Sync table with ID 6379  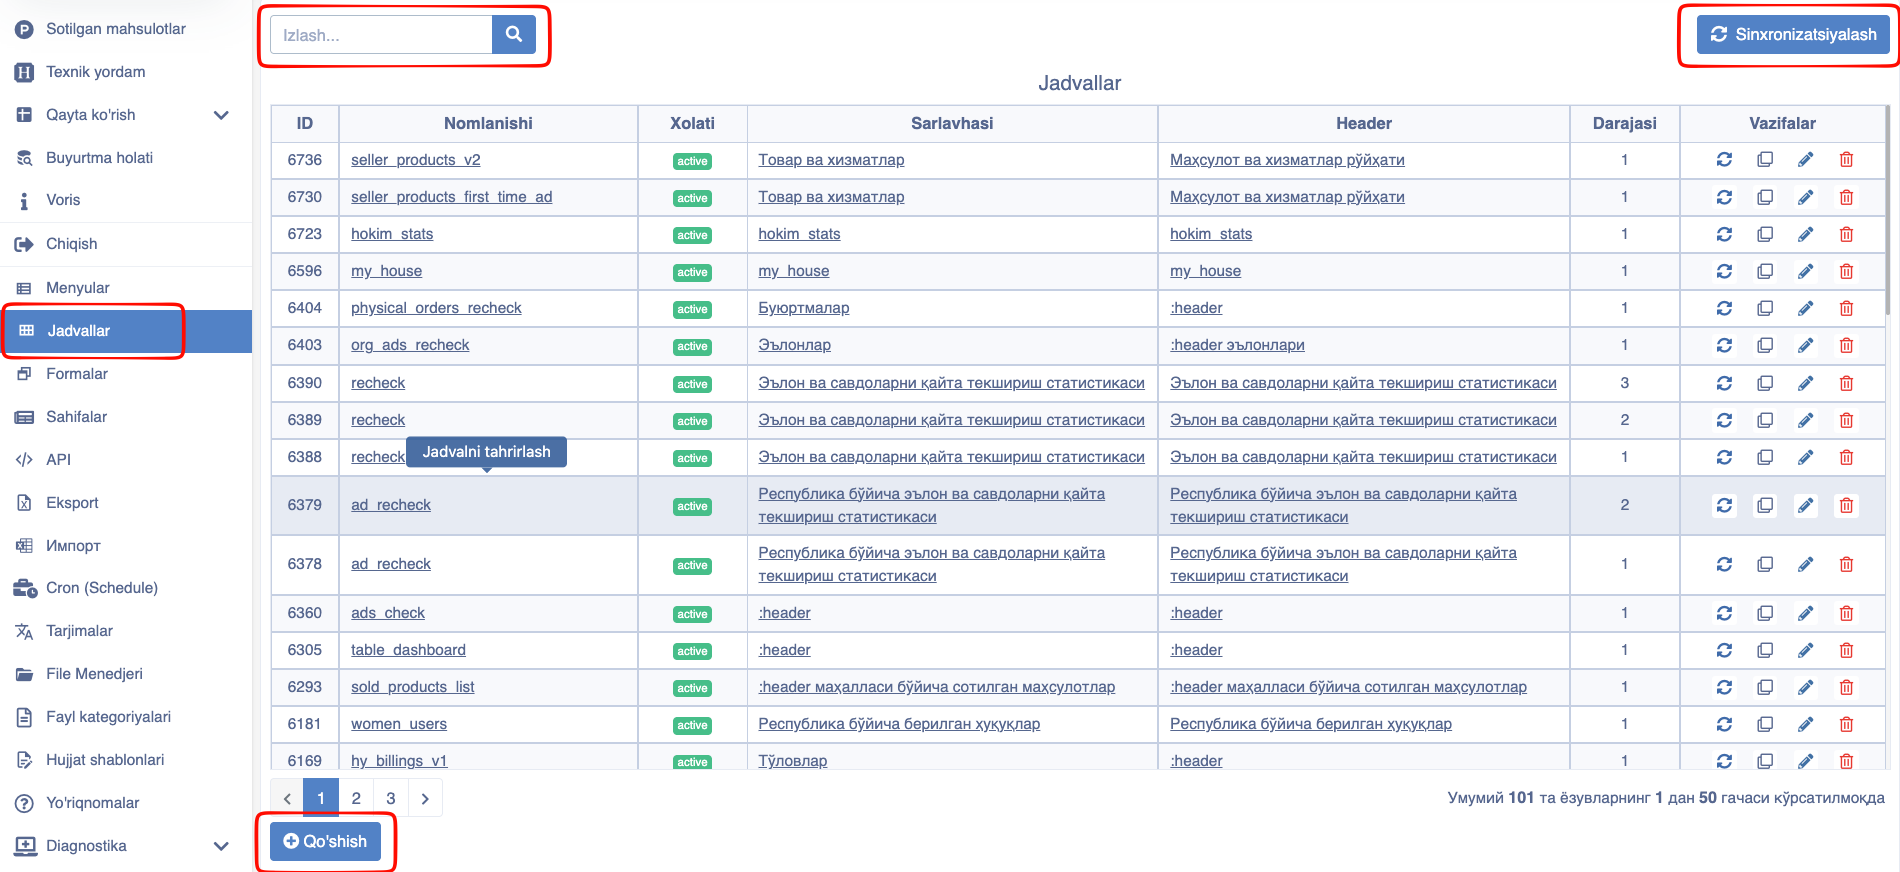1724,505
